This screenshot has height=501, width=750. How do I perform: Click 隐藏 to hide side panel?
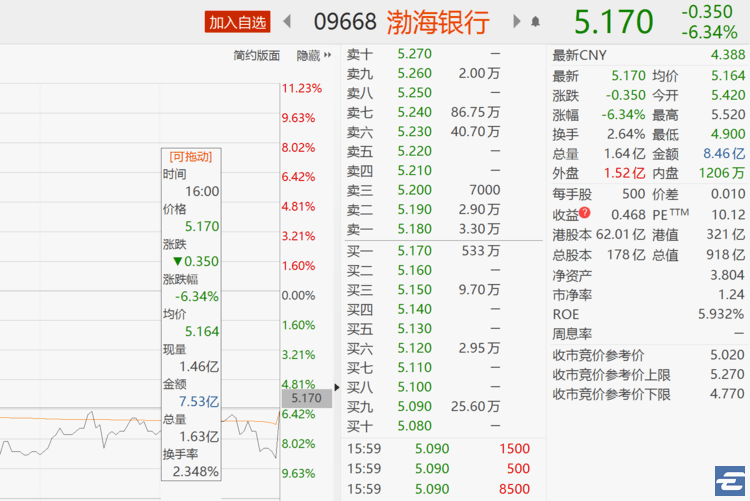313,56
